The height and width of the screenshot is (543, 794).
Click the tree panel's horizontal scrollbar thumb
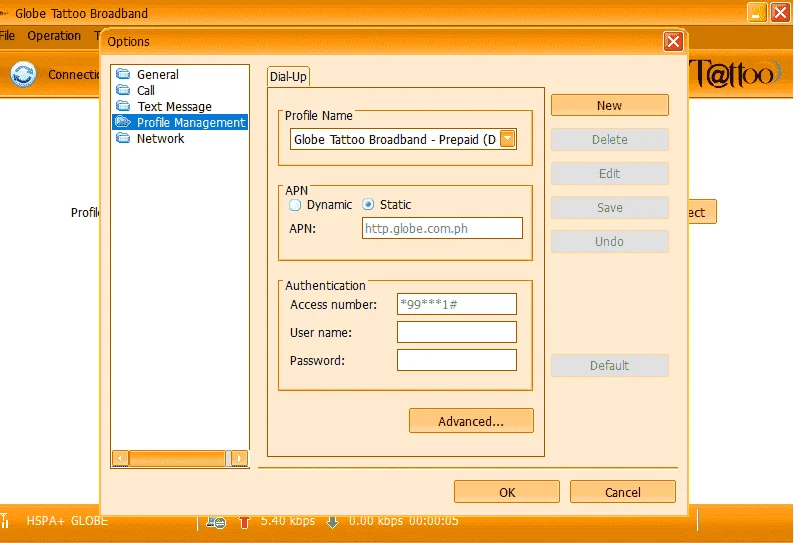(x=178, y=458)
